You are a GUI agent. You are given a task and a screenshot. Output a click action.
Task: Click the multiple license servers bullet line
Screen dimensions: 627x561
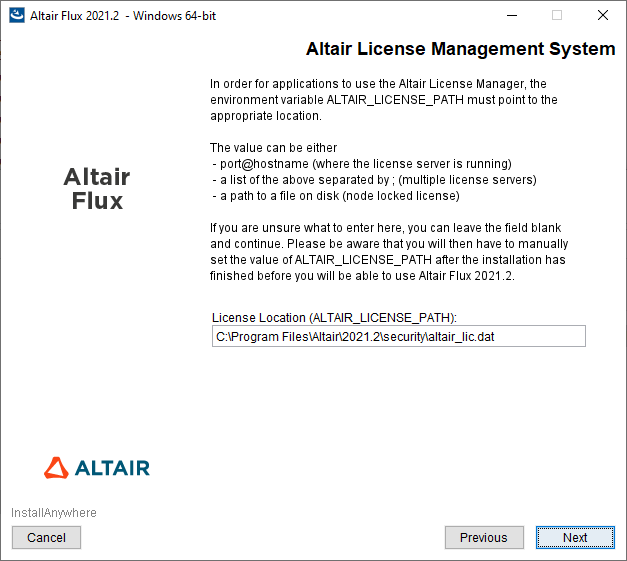coord(374,180)
